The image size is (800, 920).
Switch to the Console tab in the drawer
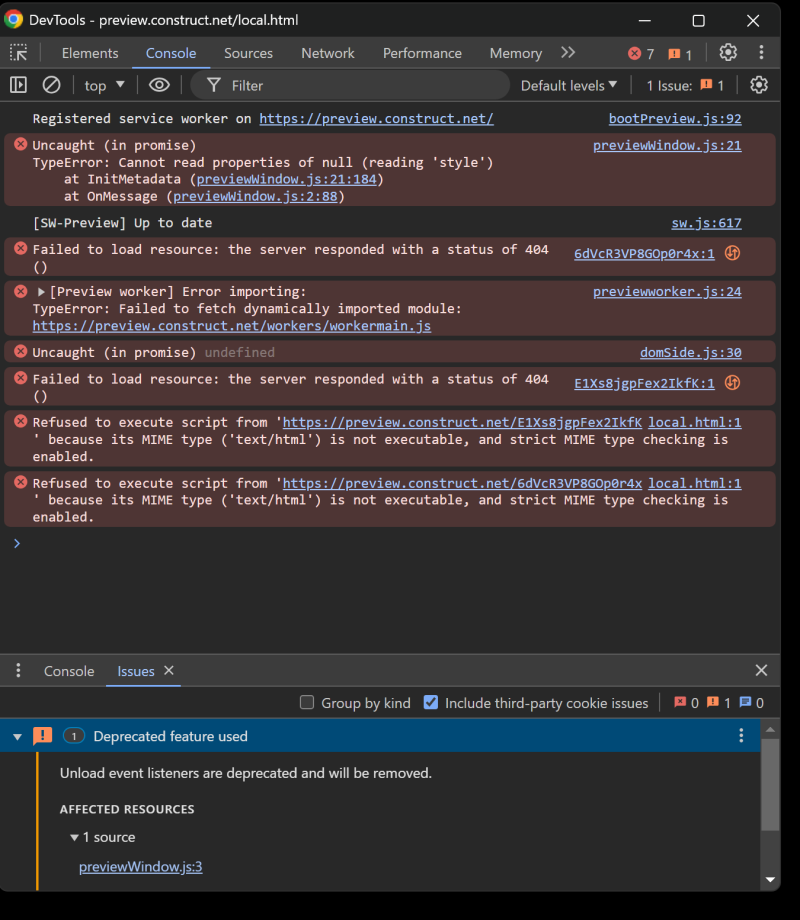click(x=69, y=671)
